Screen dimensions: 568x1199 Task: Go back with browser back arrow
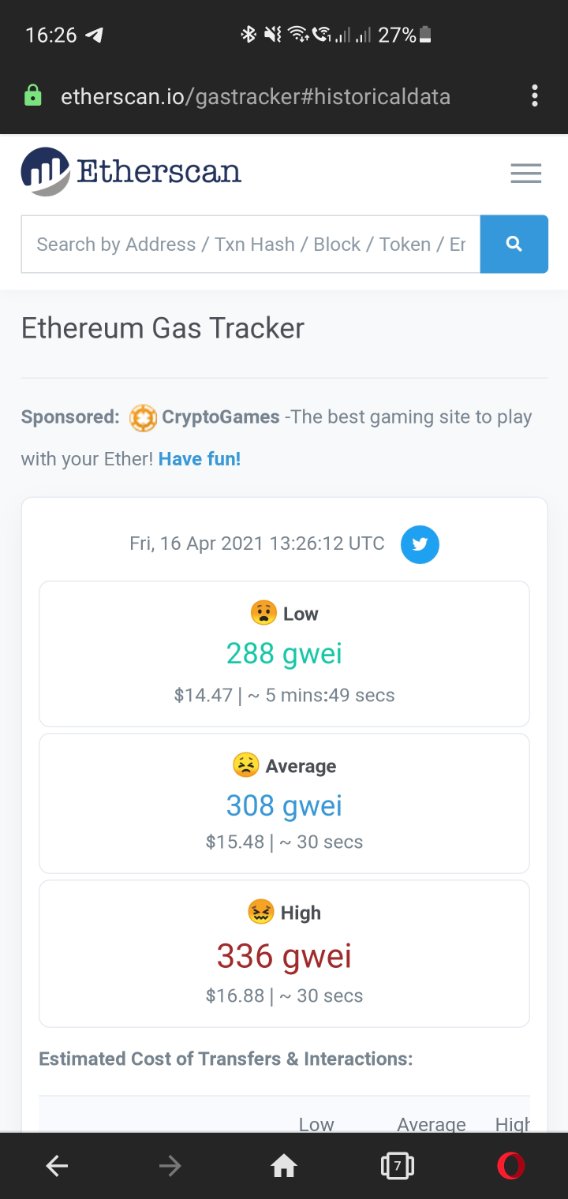click(x=57, y=1165)
